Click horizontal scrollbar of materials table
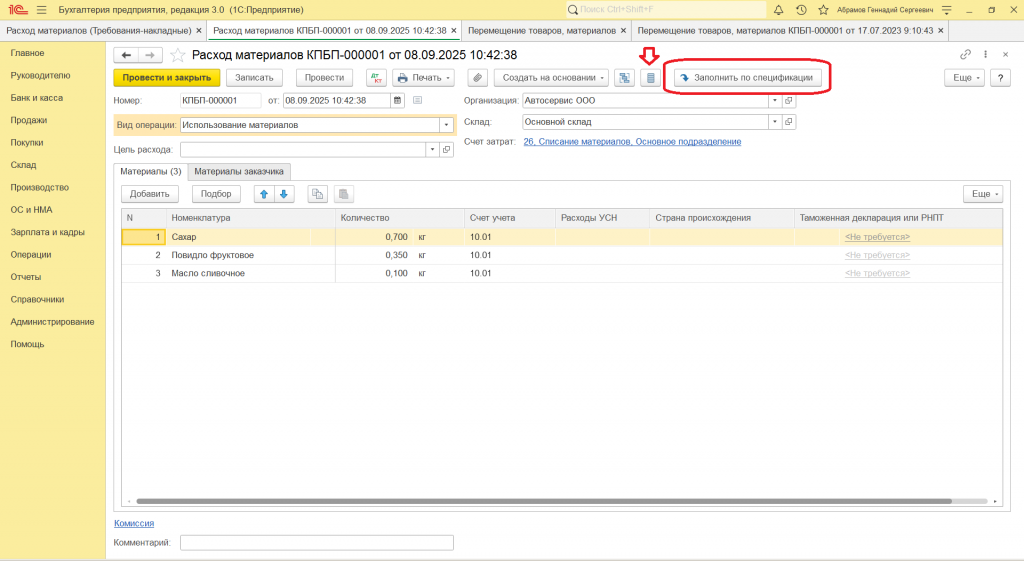 point(544,502)
